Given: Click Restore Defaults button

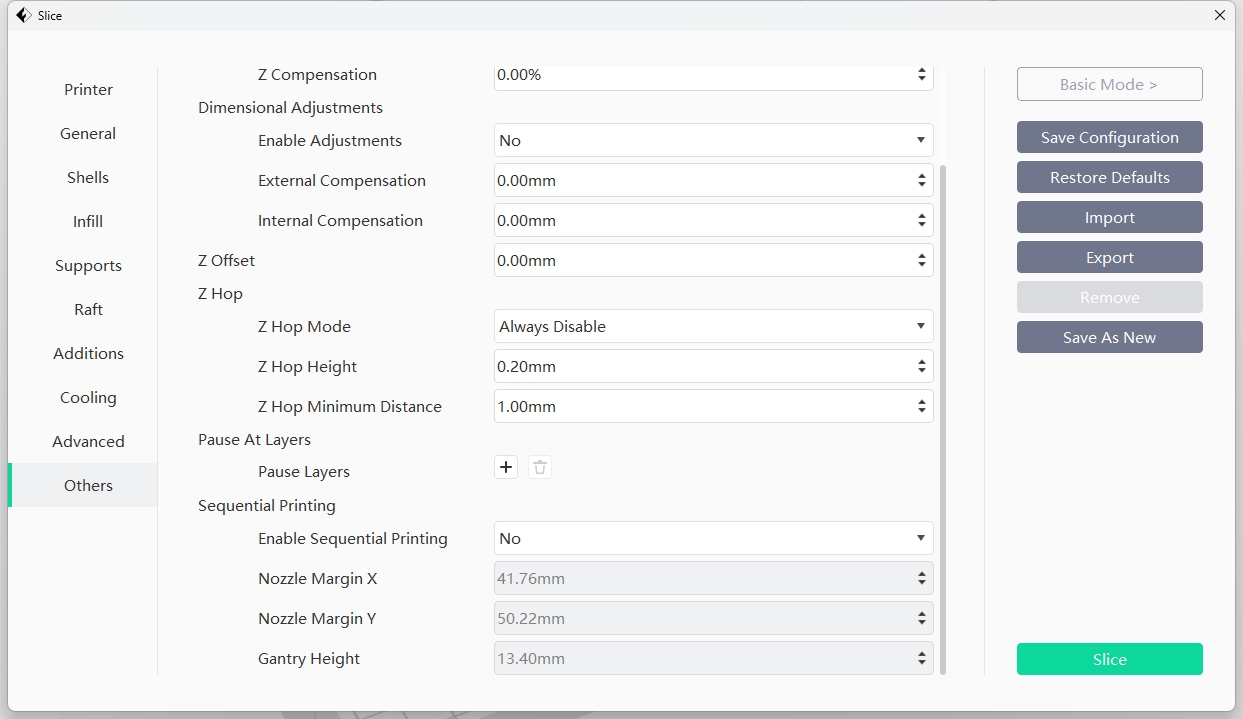Looking at the screenshot, I should [x=1109, y=178].
